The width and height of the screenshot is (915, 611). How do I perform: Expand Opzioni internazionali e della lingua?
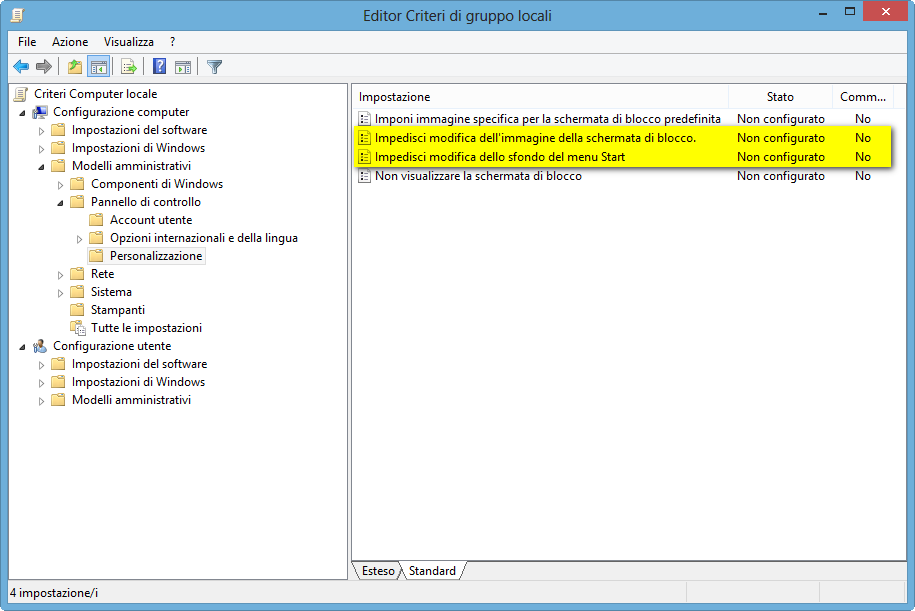click(79, 239)
